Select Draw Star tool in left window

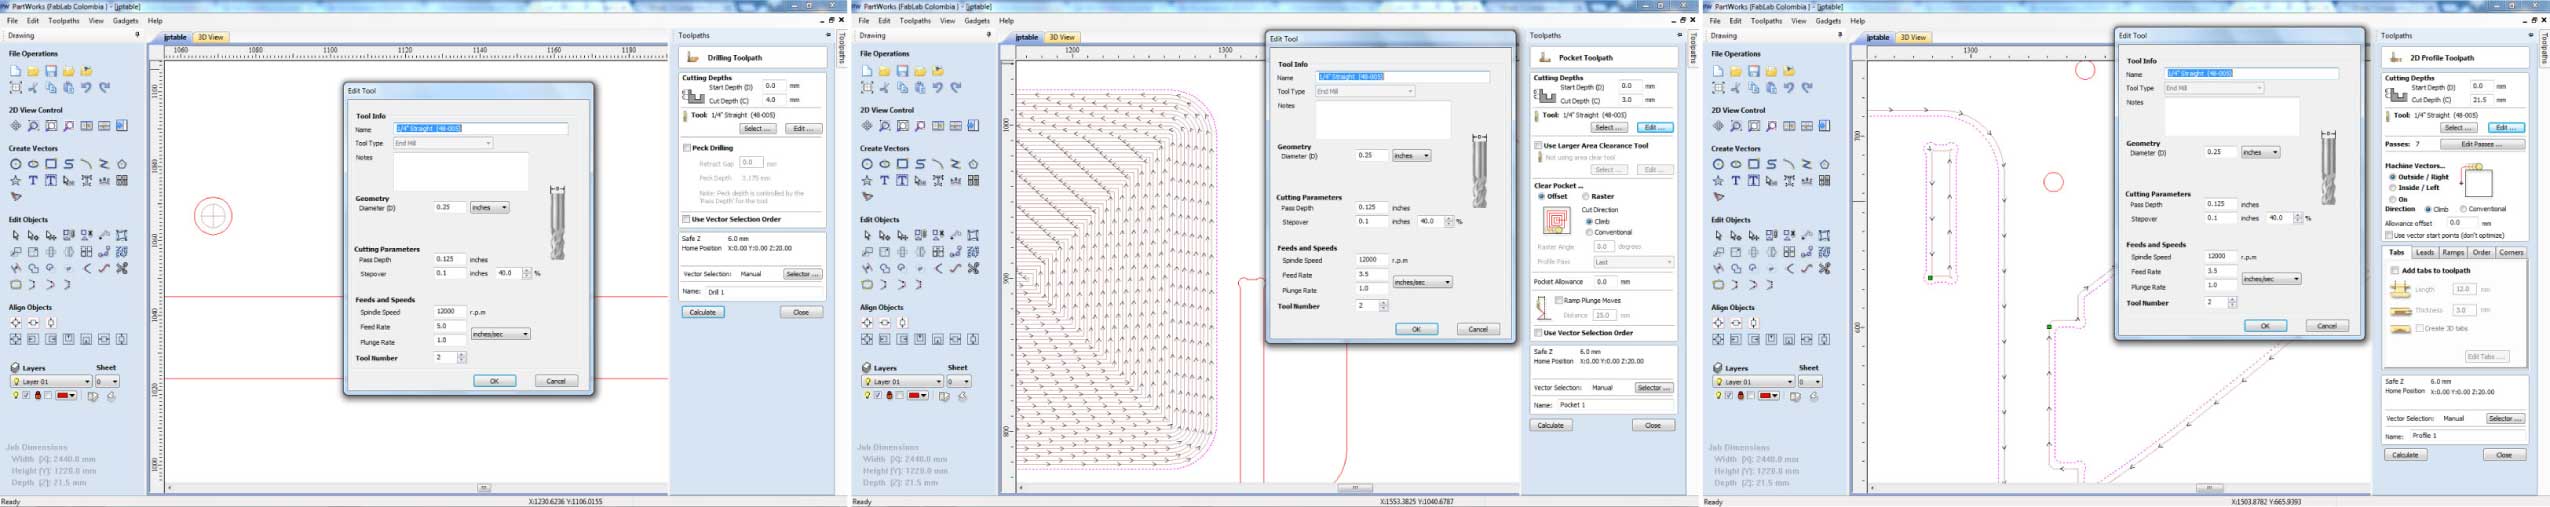pos(15,181)
